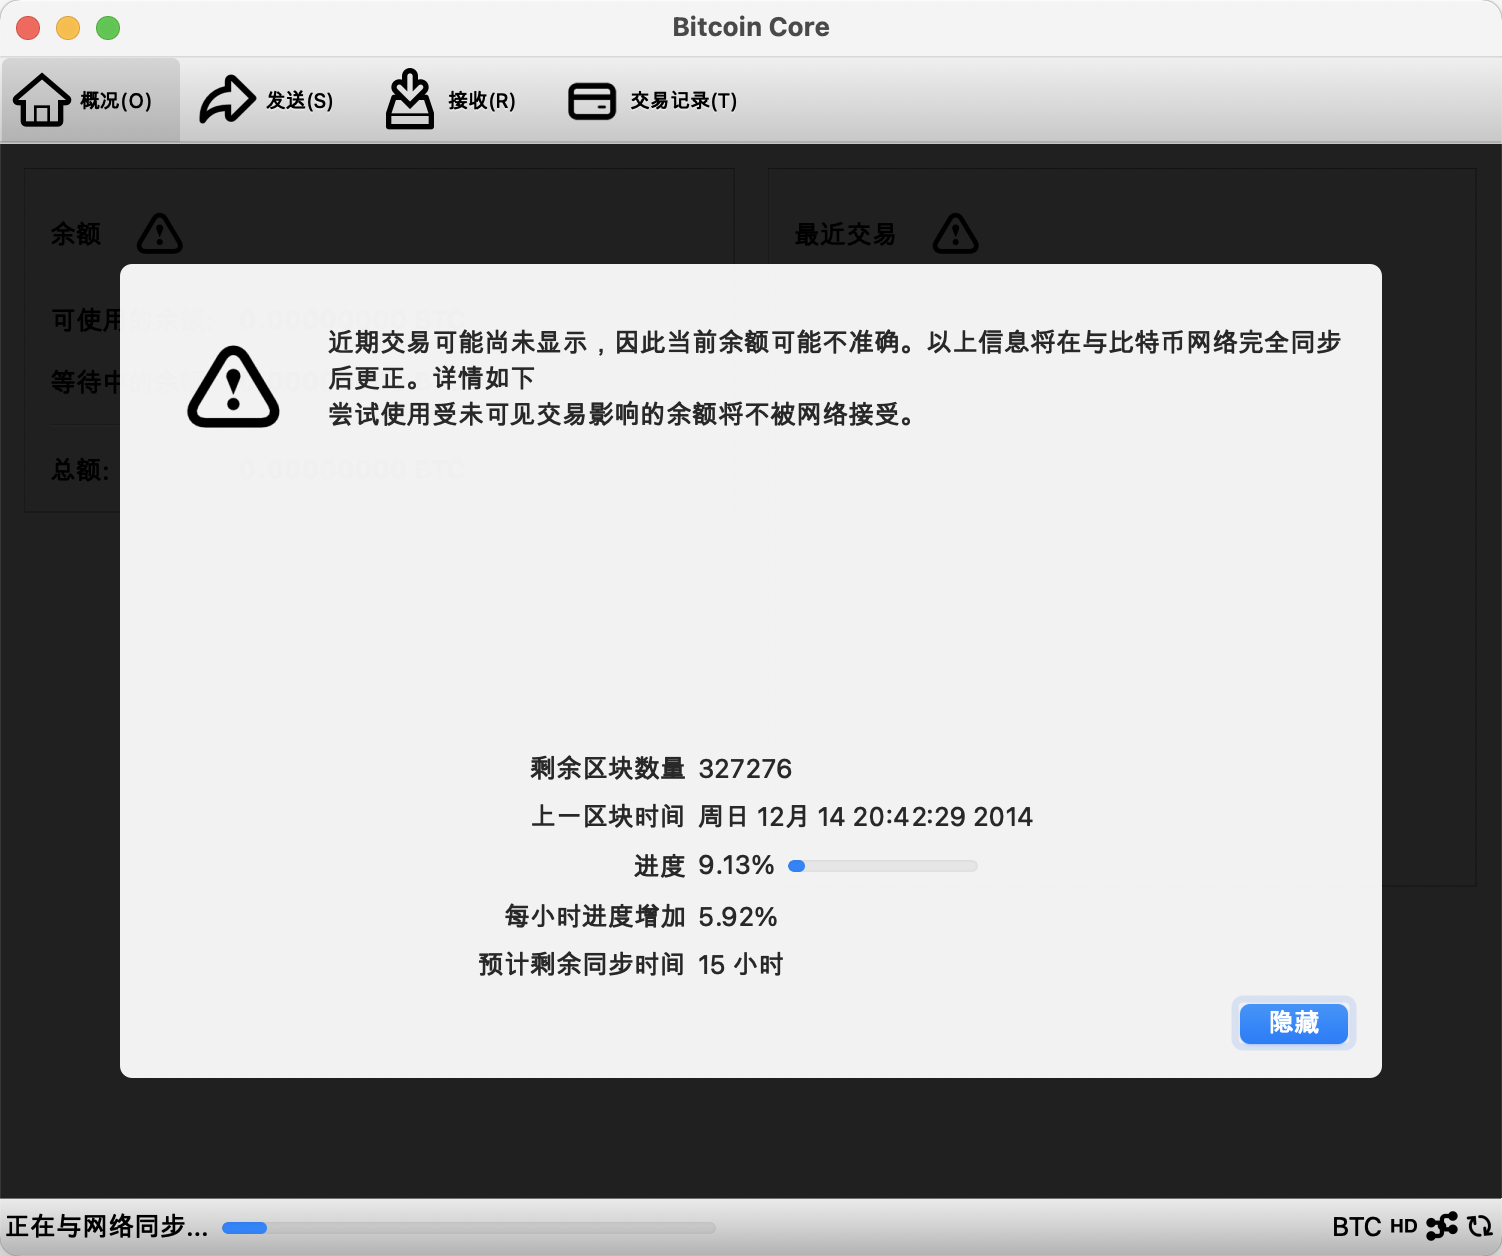Click warning icon next to 余额
The height and width of the screenshot is (1256, 1502).
pyautogui.click(x=160, y=233)
